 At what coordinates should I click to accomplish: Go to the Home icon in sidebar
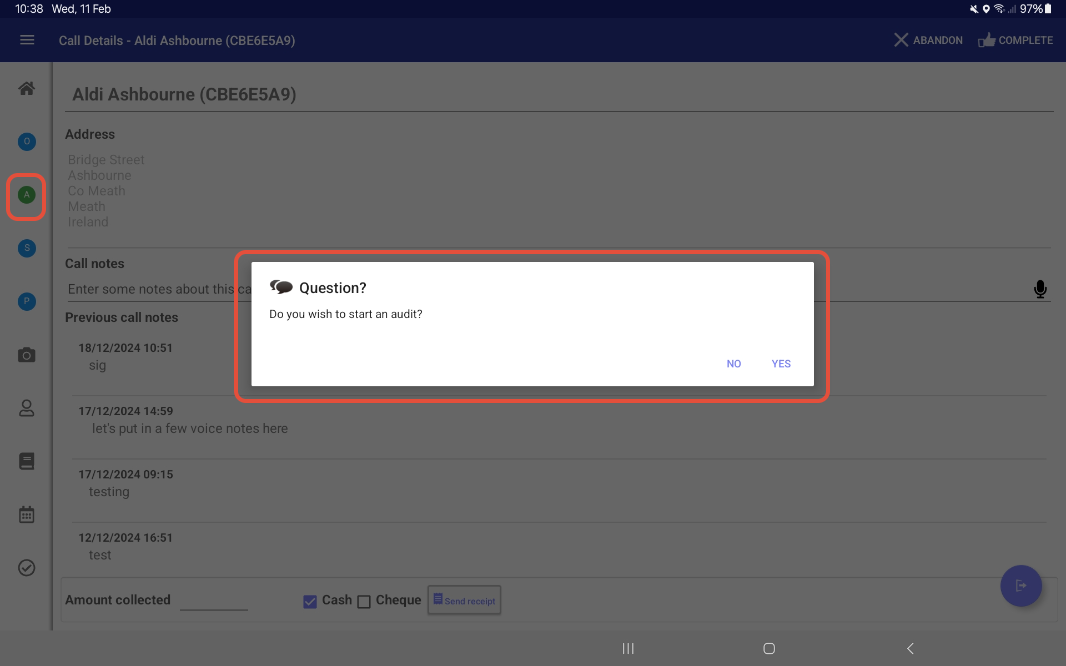(x=27, y=88)
